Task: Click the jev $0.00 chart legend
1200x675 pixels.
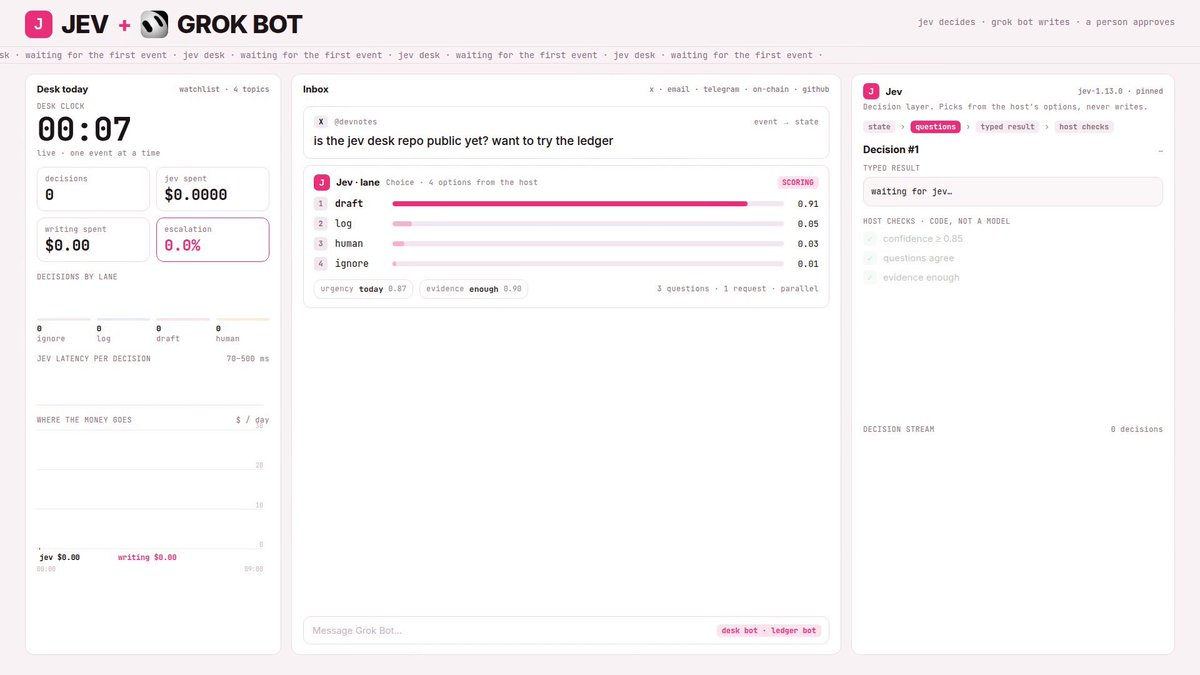Action: point(60,557)
